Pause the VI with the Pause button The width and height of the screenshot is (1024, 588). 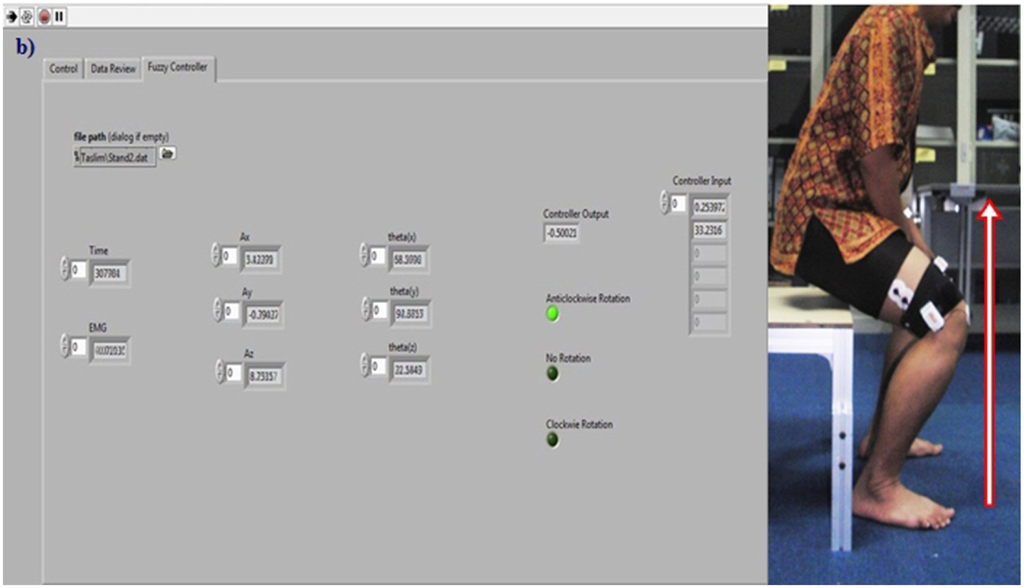tap(59, 16)
